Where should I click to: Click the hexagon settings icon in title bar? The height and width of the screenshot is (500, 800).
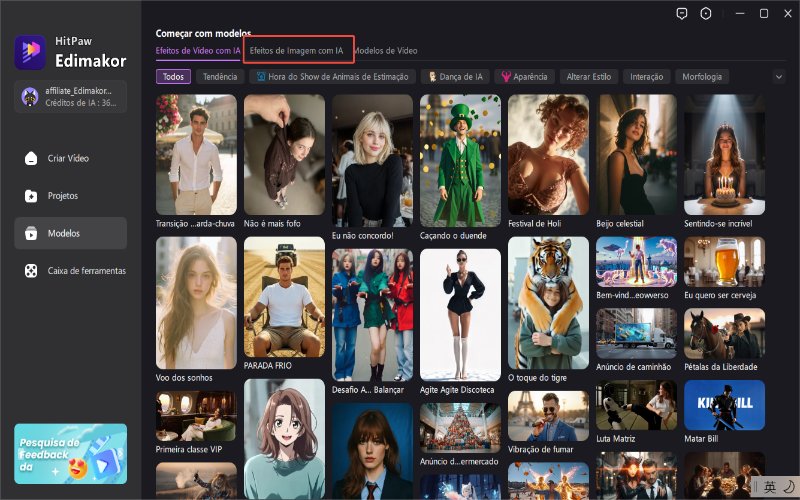click(x=706, y=13)
